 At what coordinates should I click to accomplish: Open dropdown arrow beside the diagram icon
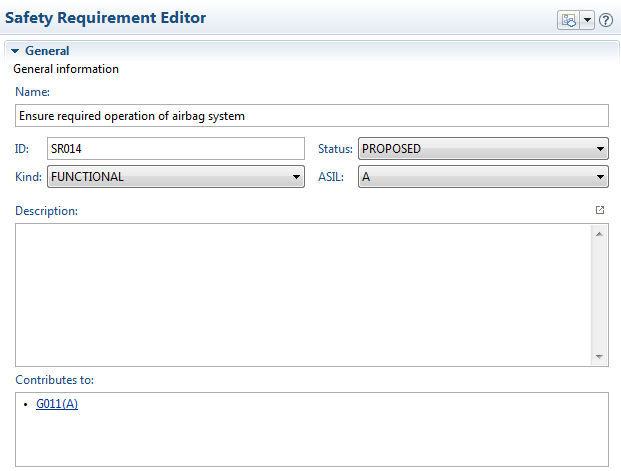[x=587, y=19]
